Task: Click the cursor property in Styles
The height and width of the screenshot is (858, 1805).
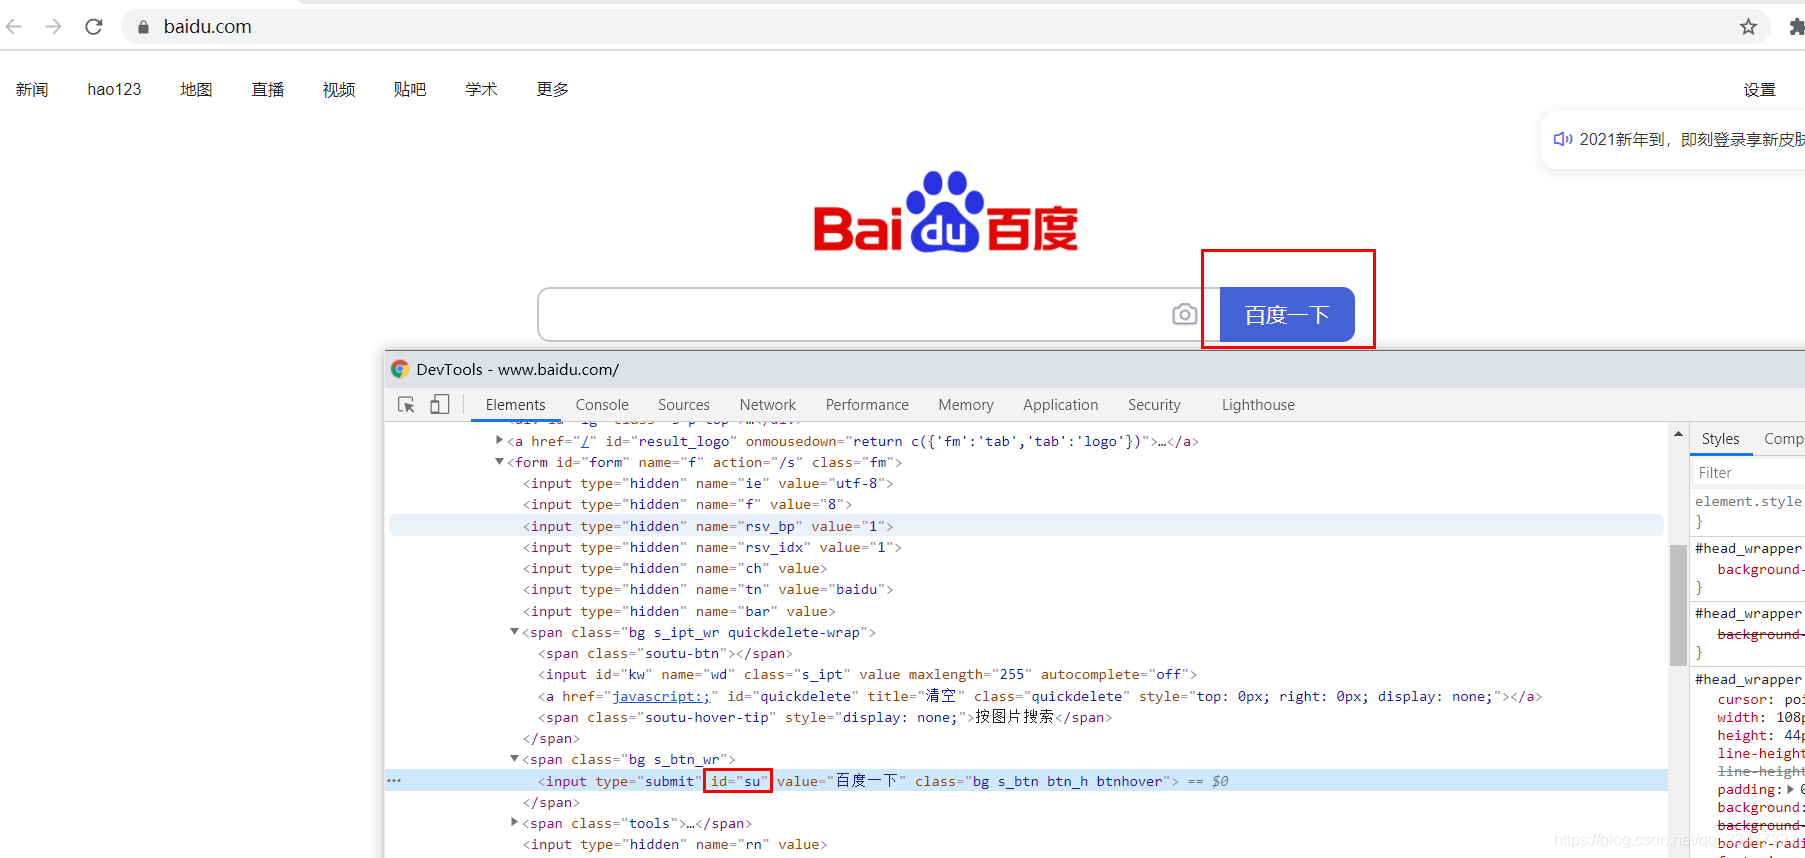Action: click(x=1744, y=699)
